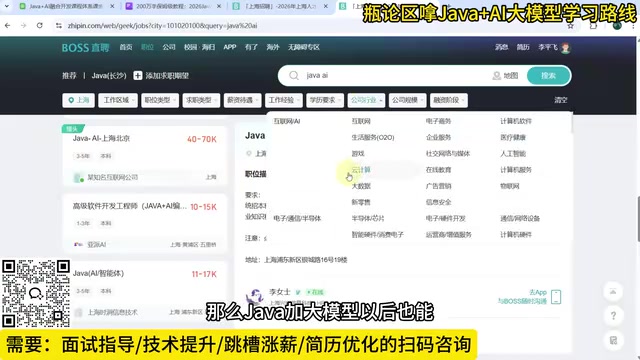Close the Java+AI融合开发 browser tab
640x360 pixels.
pyautogui.click(x=112, y=7)
